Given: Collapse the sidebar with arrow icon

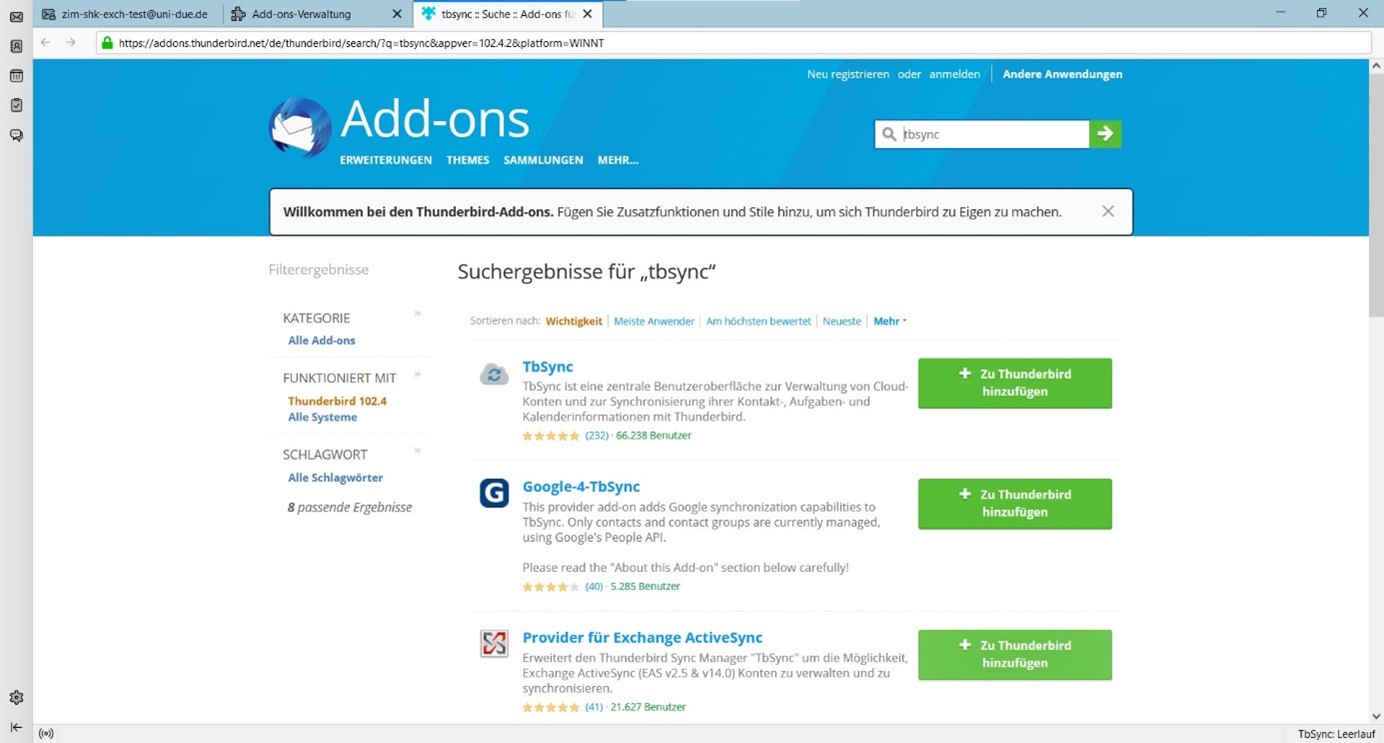Looking at the screenshot, I should [16, 727].
